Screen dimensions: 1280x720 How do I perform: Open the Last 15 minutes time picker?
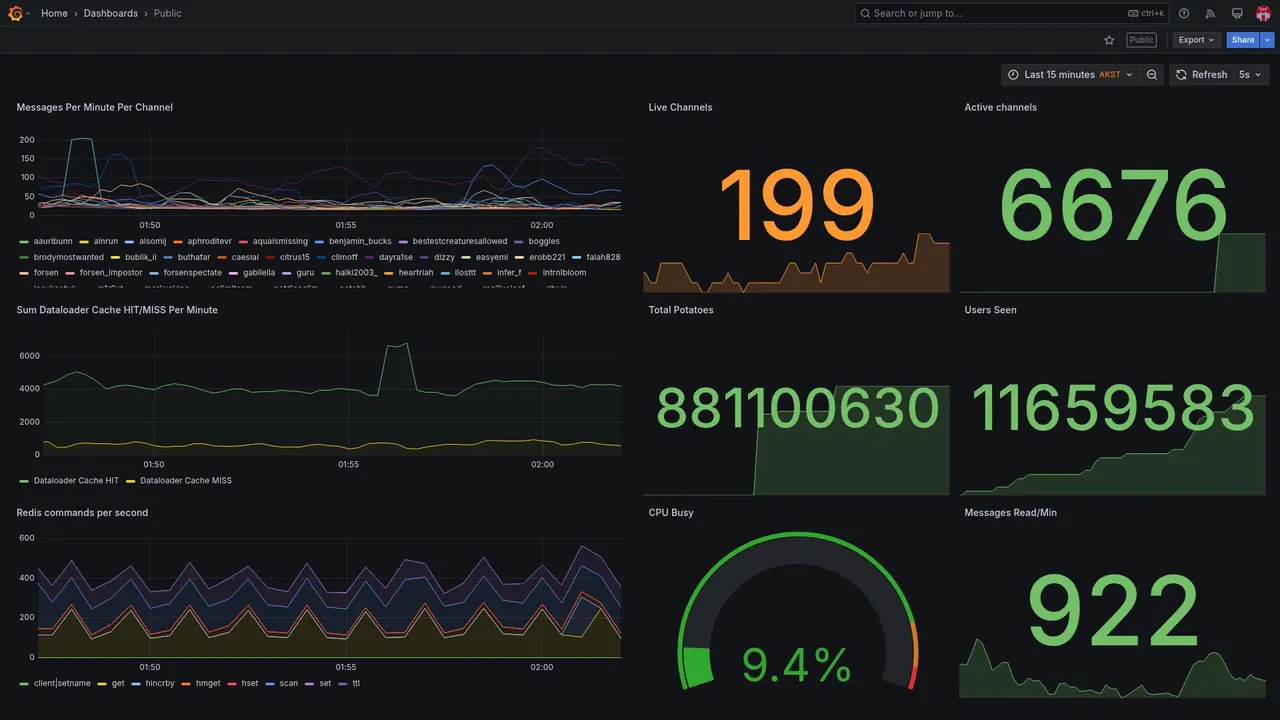pyautogui.click(x=1070, y=75)
